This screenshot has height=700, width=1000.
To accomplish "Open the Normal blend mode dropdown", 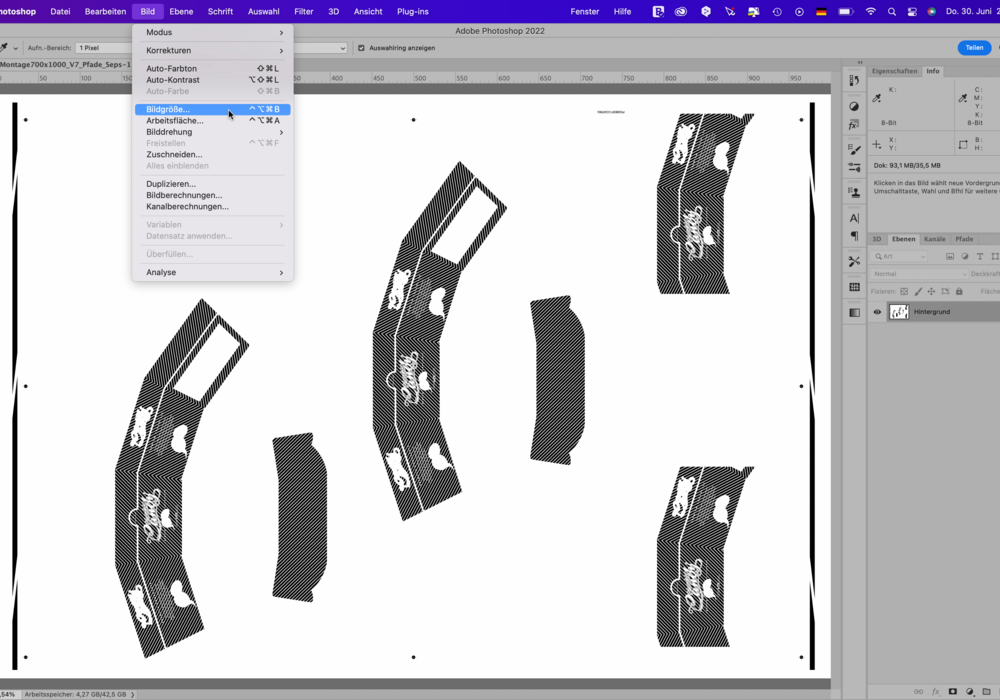I will tap(919, 273).
